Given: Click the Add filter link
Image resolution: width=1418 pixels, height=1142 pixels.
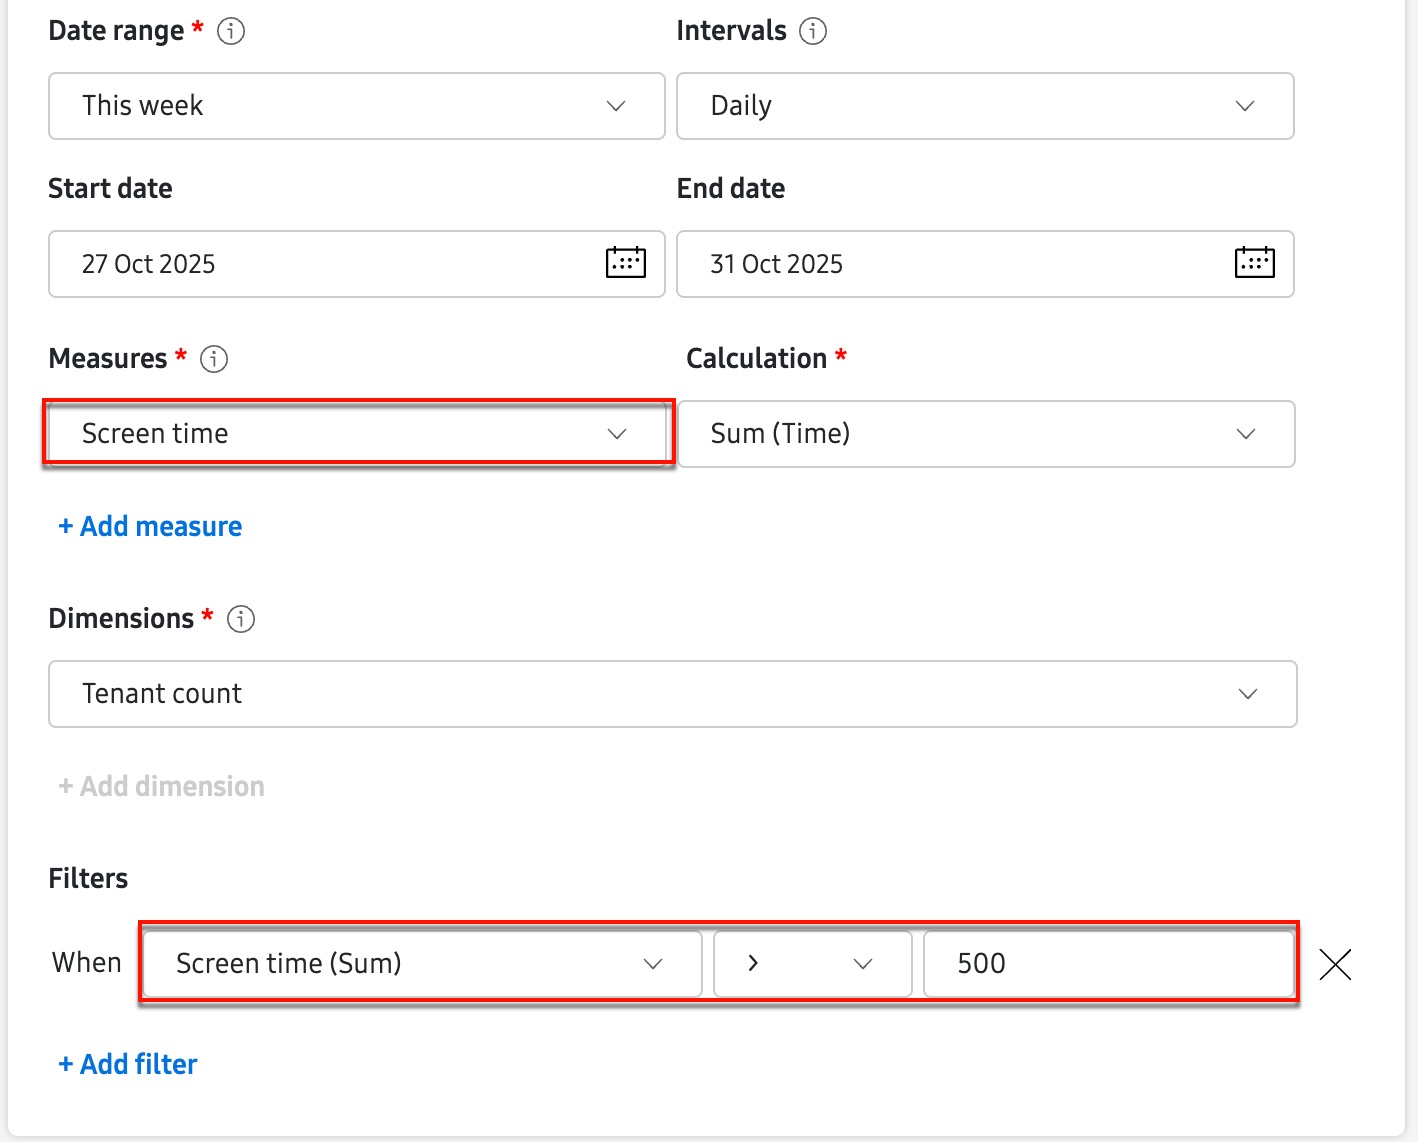Looking at the screenshot, I should point(127,1063).
